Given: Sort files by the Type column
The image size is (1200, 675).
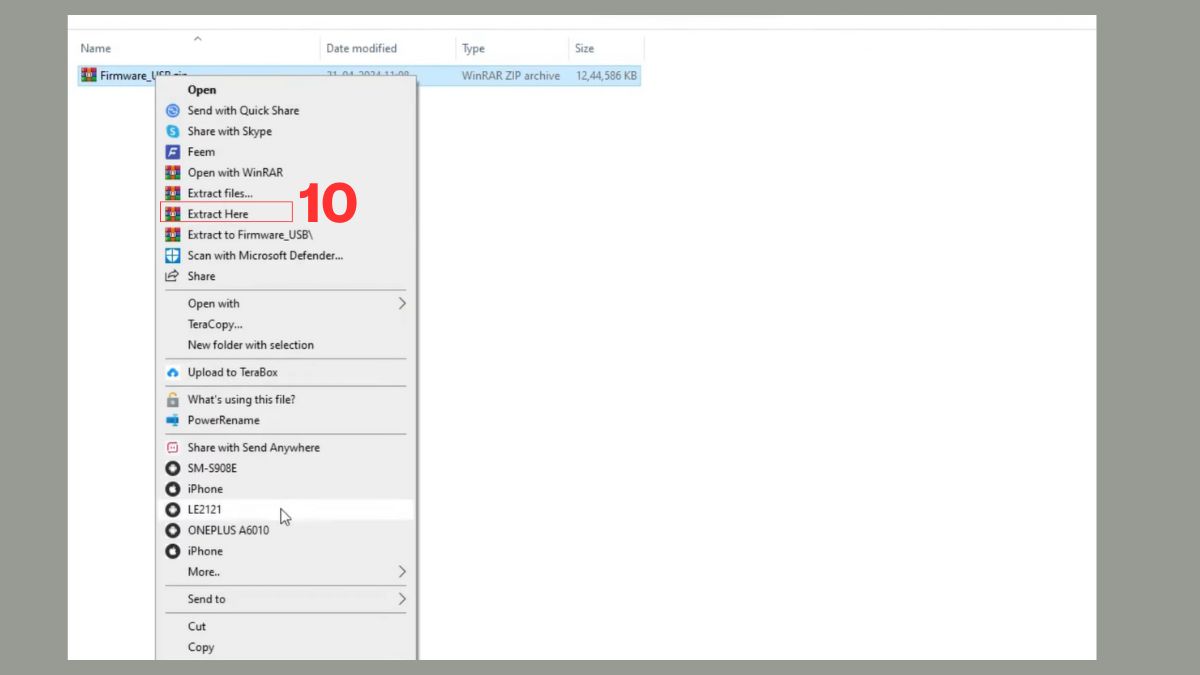Looking at the screenshot, I should click(x=473, y=48).
